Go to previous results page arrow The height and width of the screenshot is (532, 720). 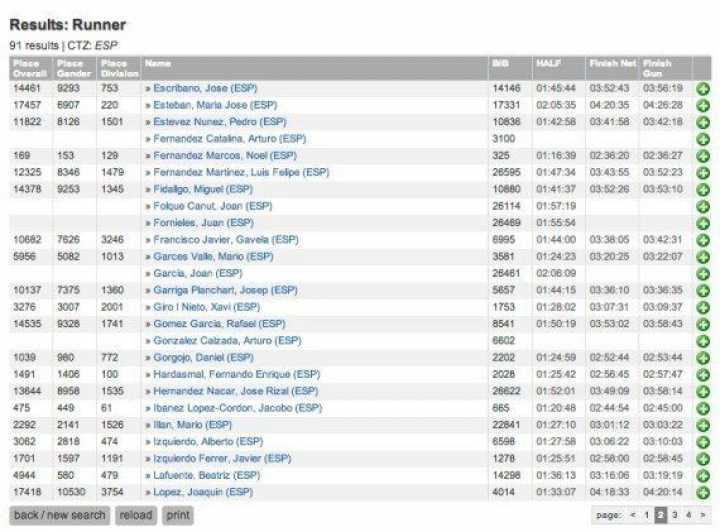click(x=631, y=515)
